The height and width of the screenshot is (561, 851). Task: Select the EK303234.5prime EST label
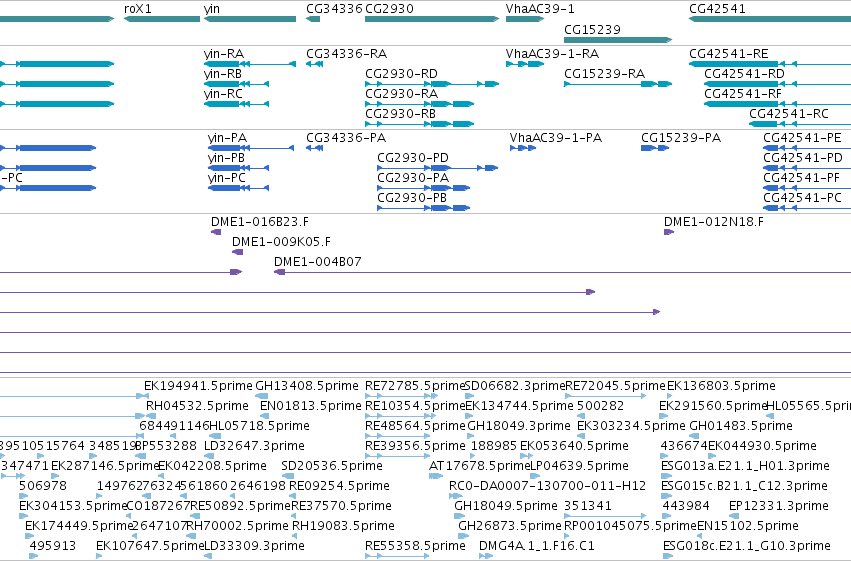(x=631, y=426)
